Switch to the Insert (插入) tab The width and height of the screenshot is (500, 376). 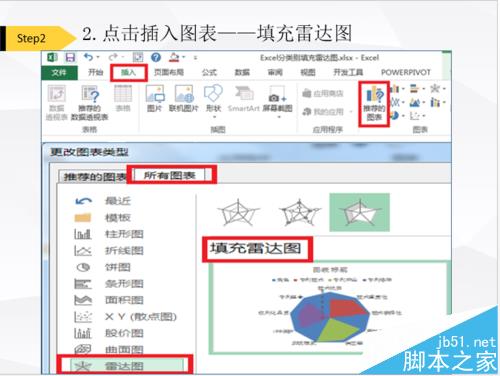128,72
